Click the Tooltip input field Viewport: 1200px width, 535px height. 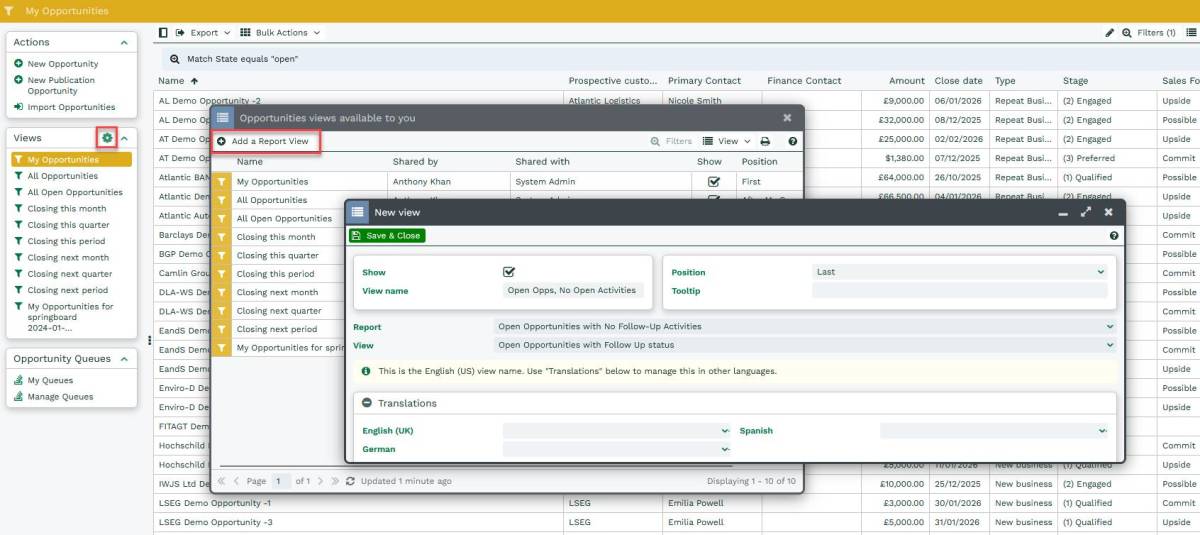959,291
